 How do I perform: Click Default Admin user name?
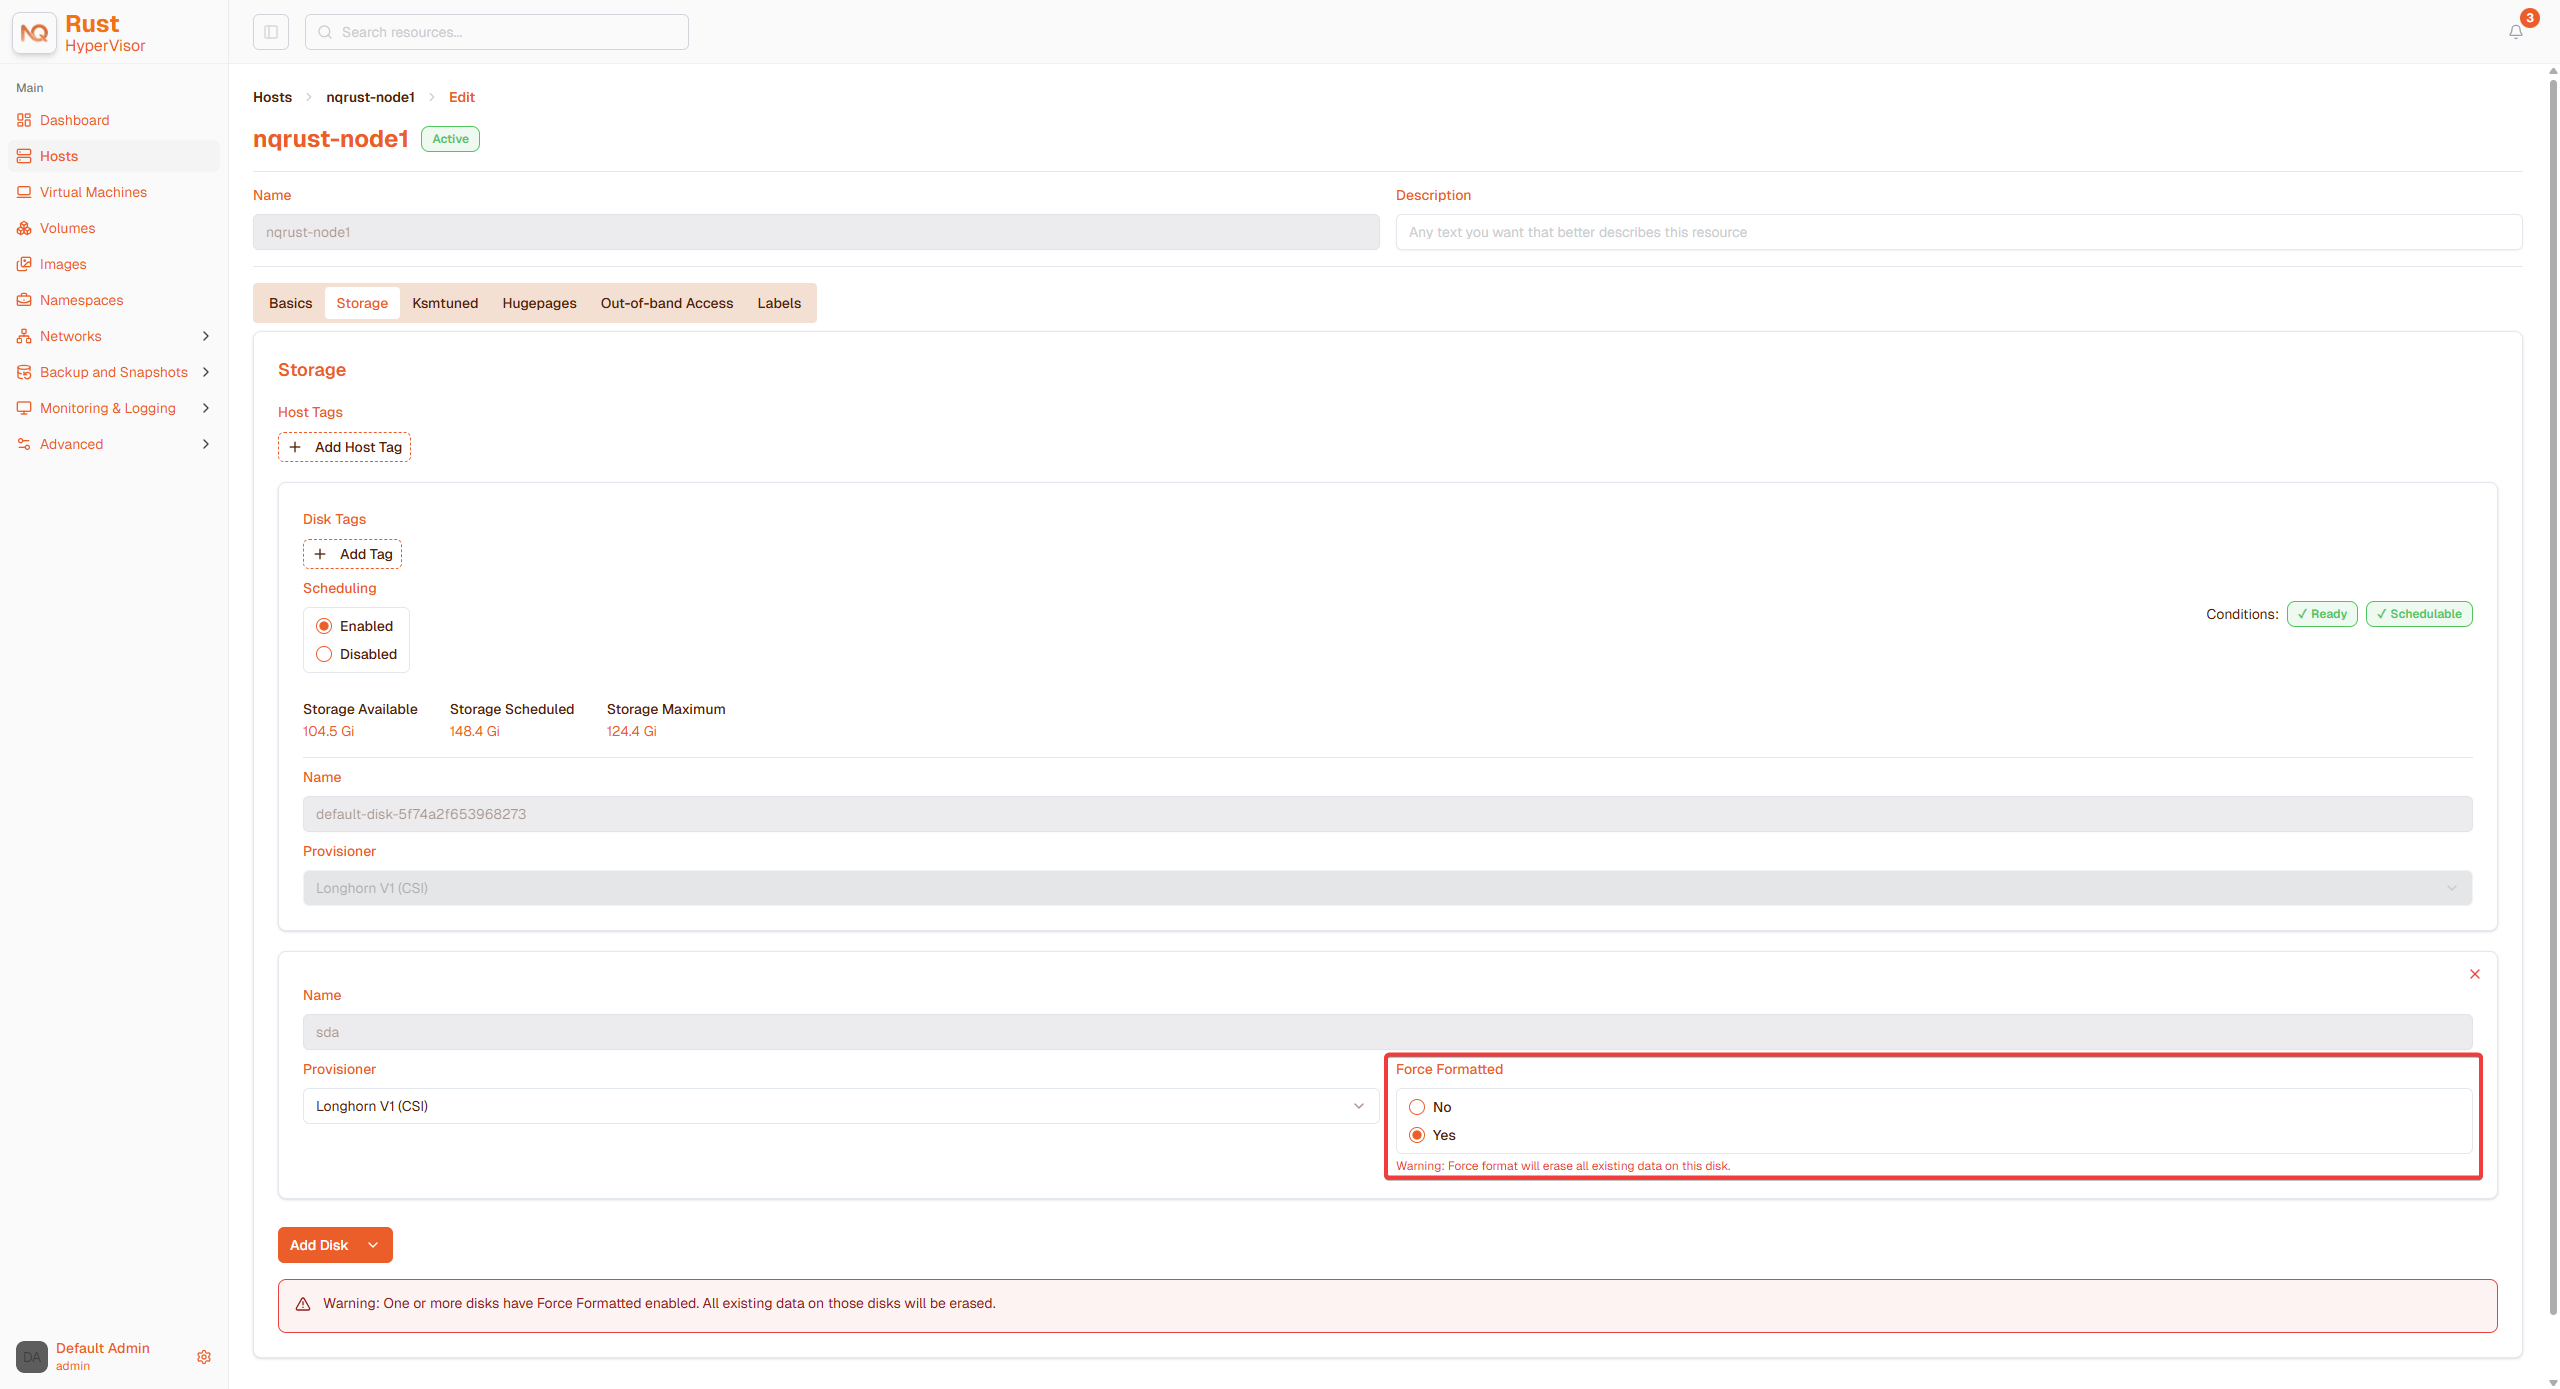click(102, 1348)
